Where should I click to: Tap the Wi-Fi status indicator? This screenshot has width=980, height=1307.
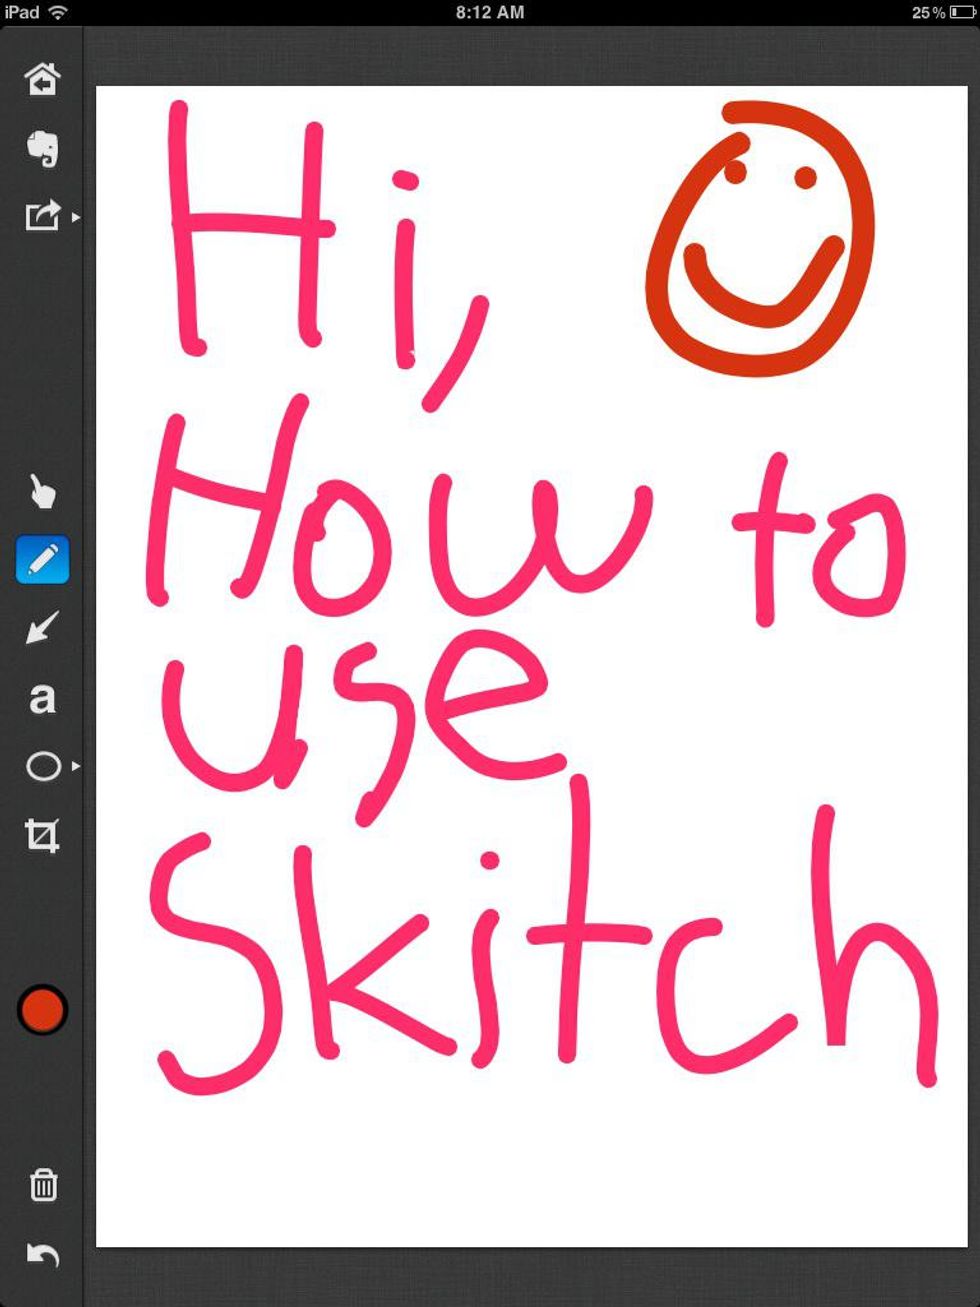55,13
